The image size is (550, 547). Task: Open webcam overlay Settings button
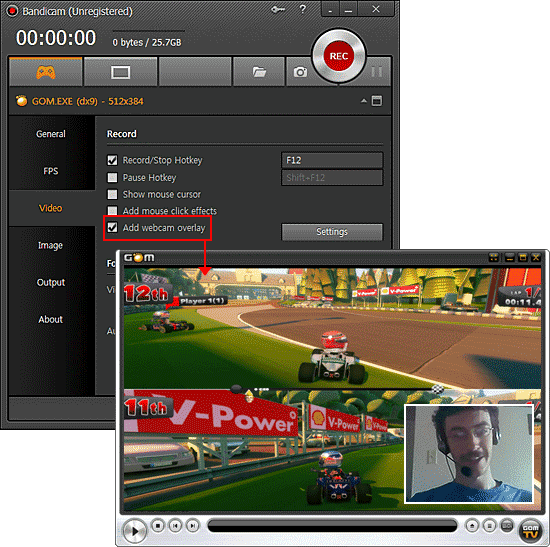coord(332,232)
